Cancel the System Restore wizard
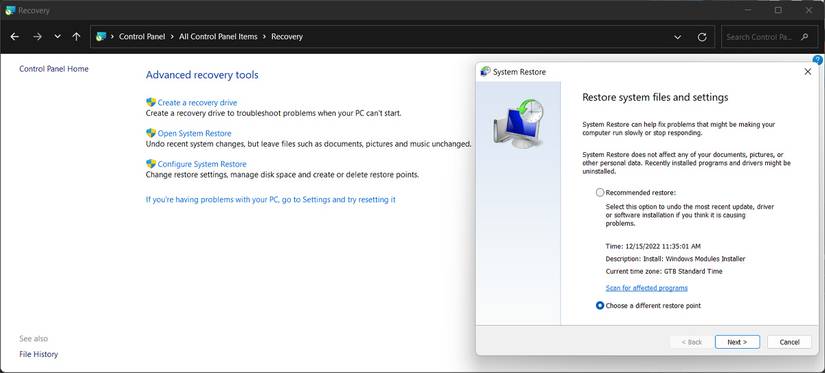 tap(789, 342)
